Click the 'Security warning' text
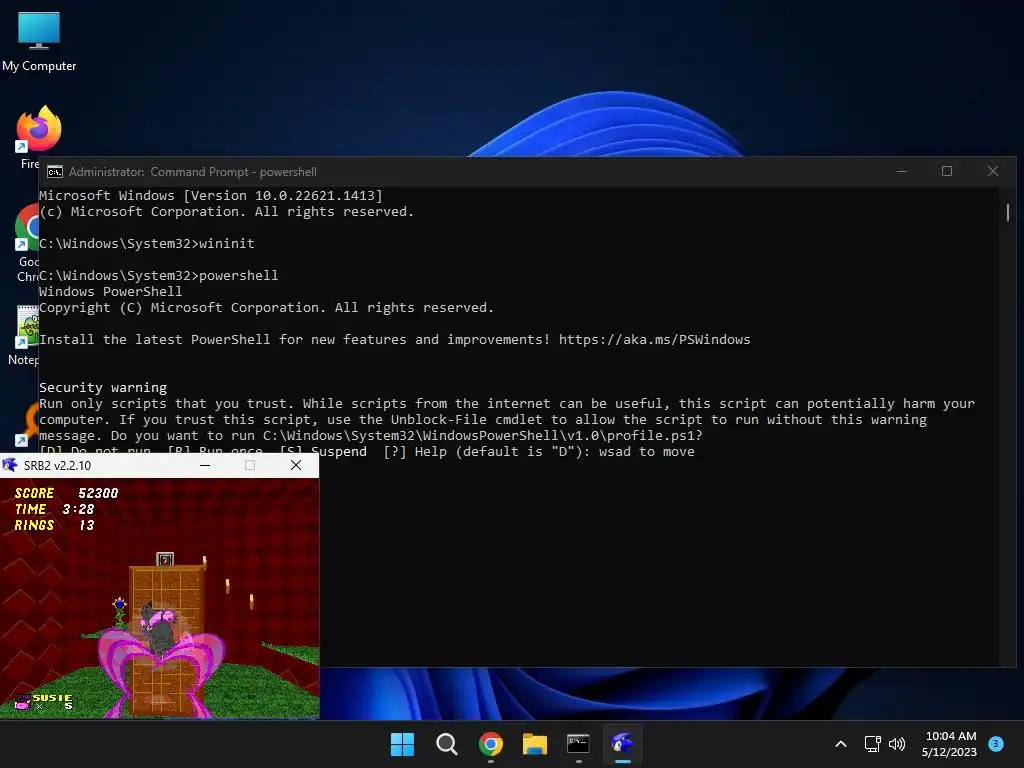 [103, 387]
